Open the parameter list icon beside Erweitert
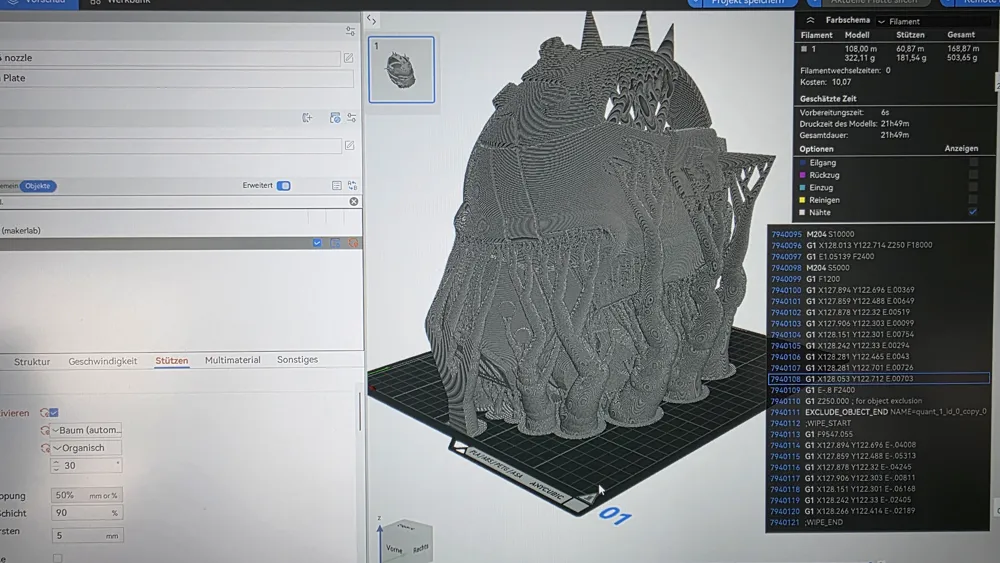 coord(337,186)
